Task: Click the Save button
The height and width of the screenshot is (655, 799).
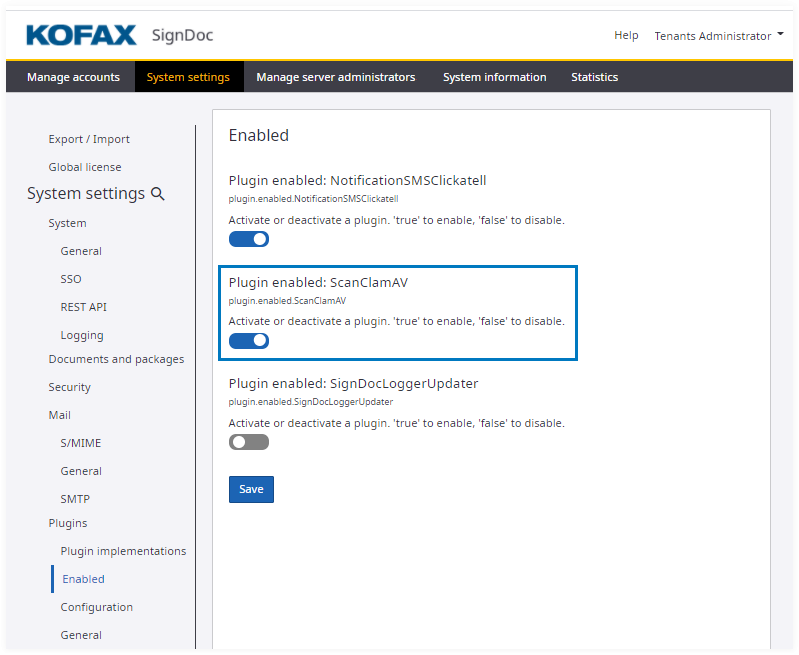Action: tap(251, 489)
